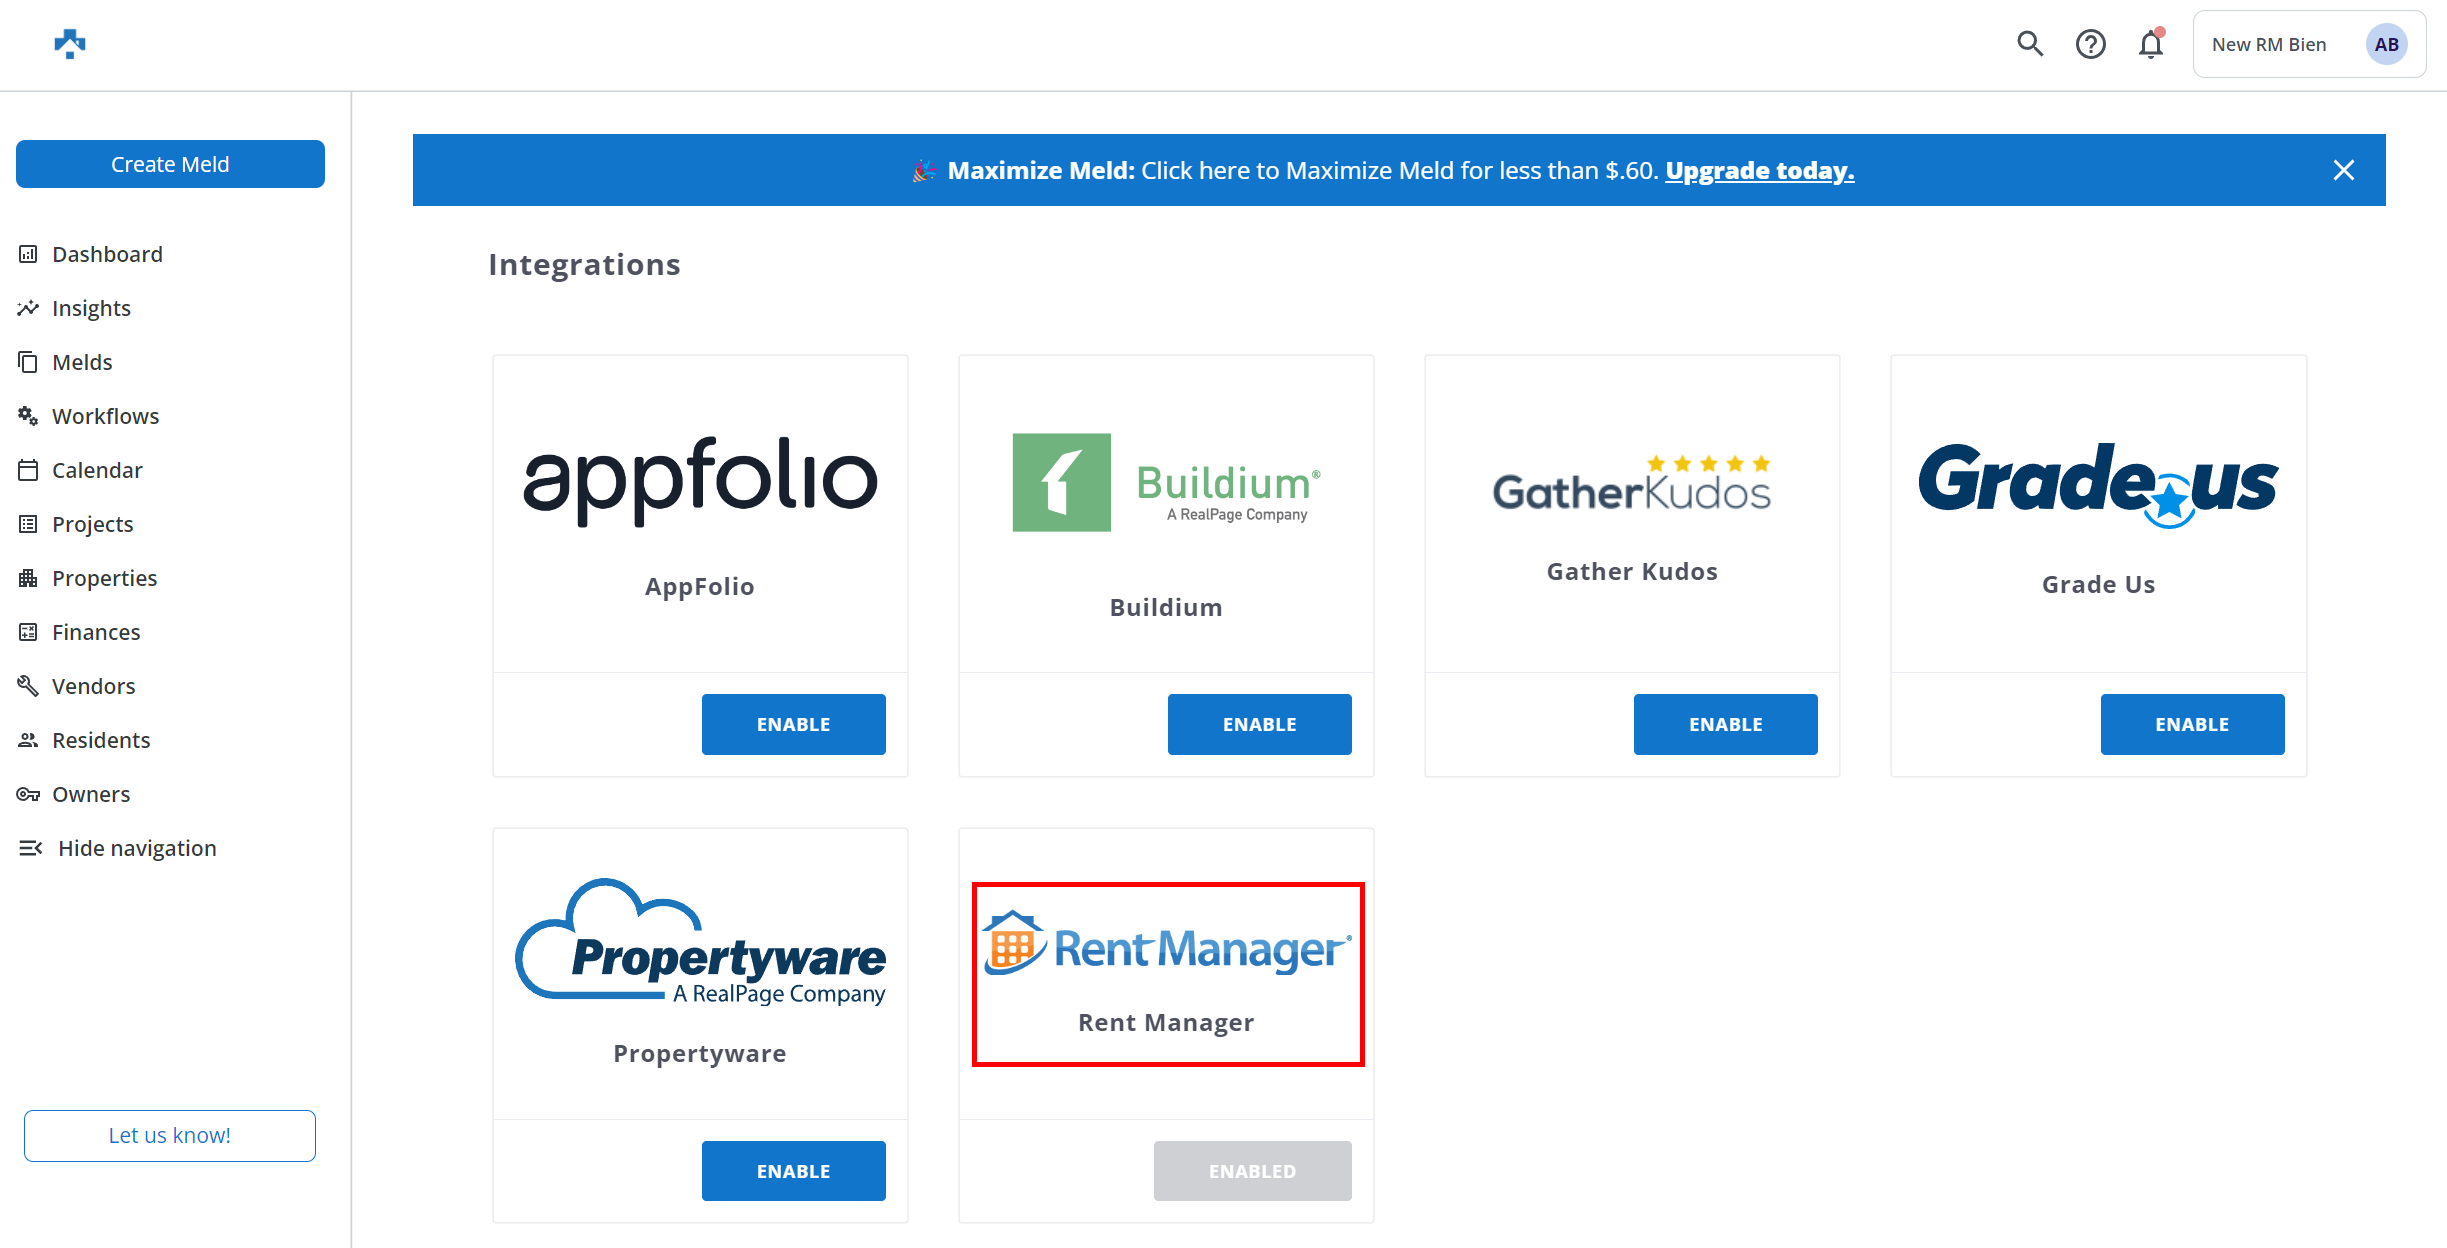
Task: Click the Vendors wrench icon
Action: tap(28, 686)
